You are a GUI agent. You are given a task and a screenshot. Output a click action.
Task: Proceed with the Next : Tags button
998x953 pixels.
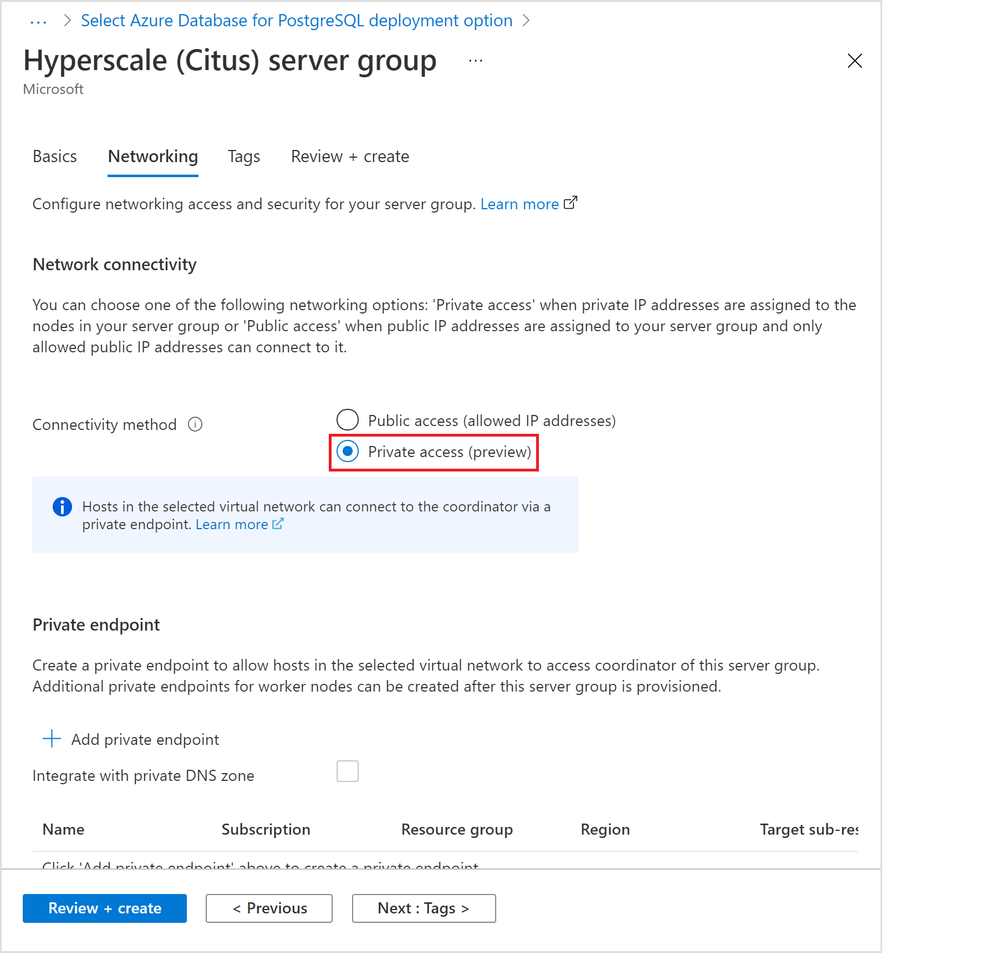tap(424, 908)
